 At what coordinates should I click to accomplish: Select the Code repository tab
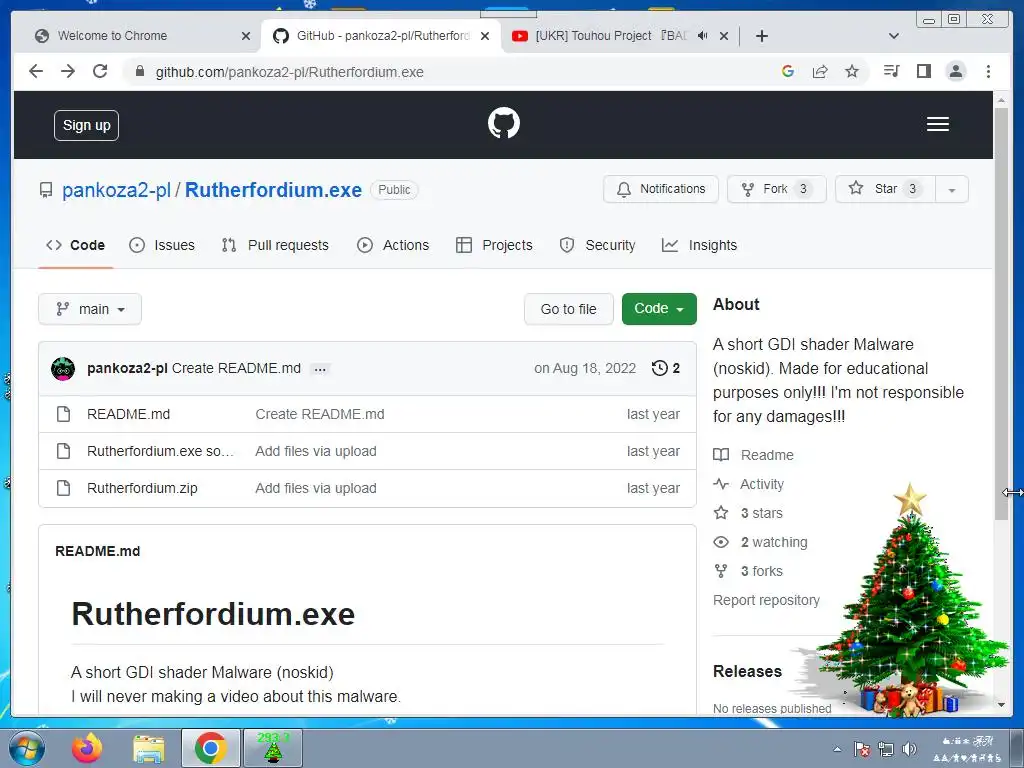[x=75, y=245]
